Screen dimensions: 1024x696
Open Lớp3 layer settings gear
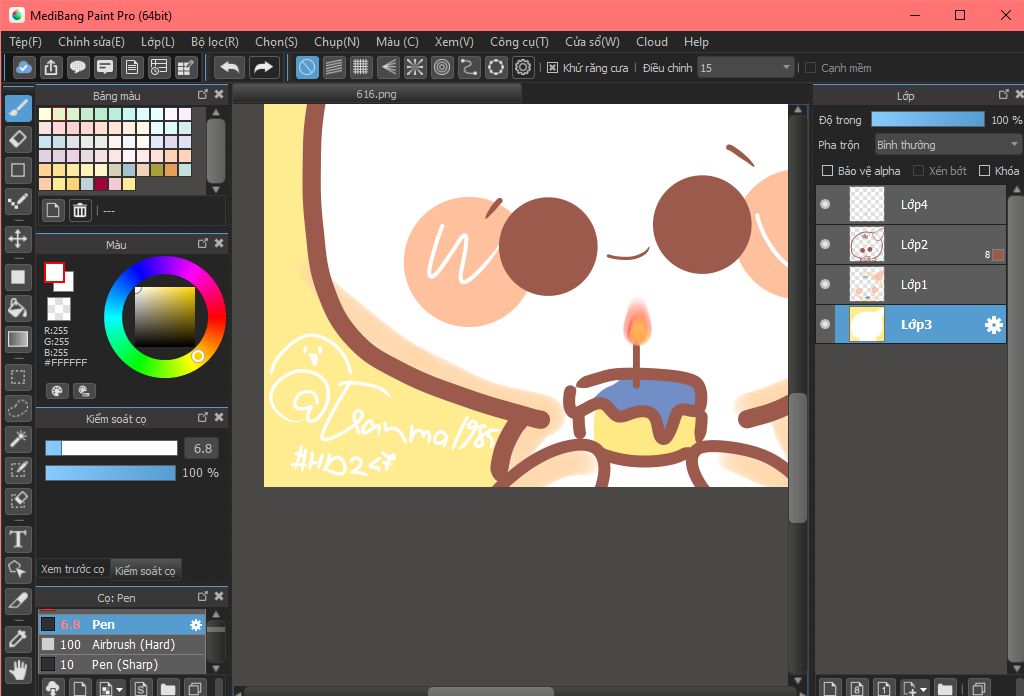[x=993, y=324]
